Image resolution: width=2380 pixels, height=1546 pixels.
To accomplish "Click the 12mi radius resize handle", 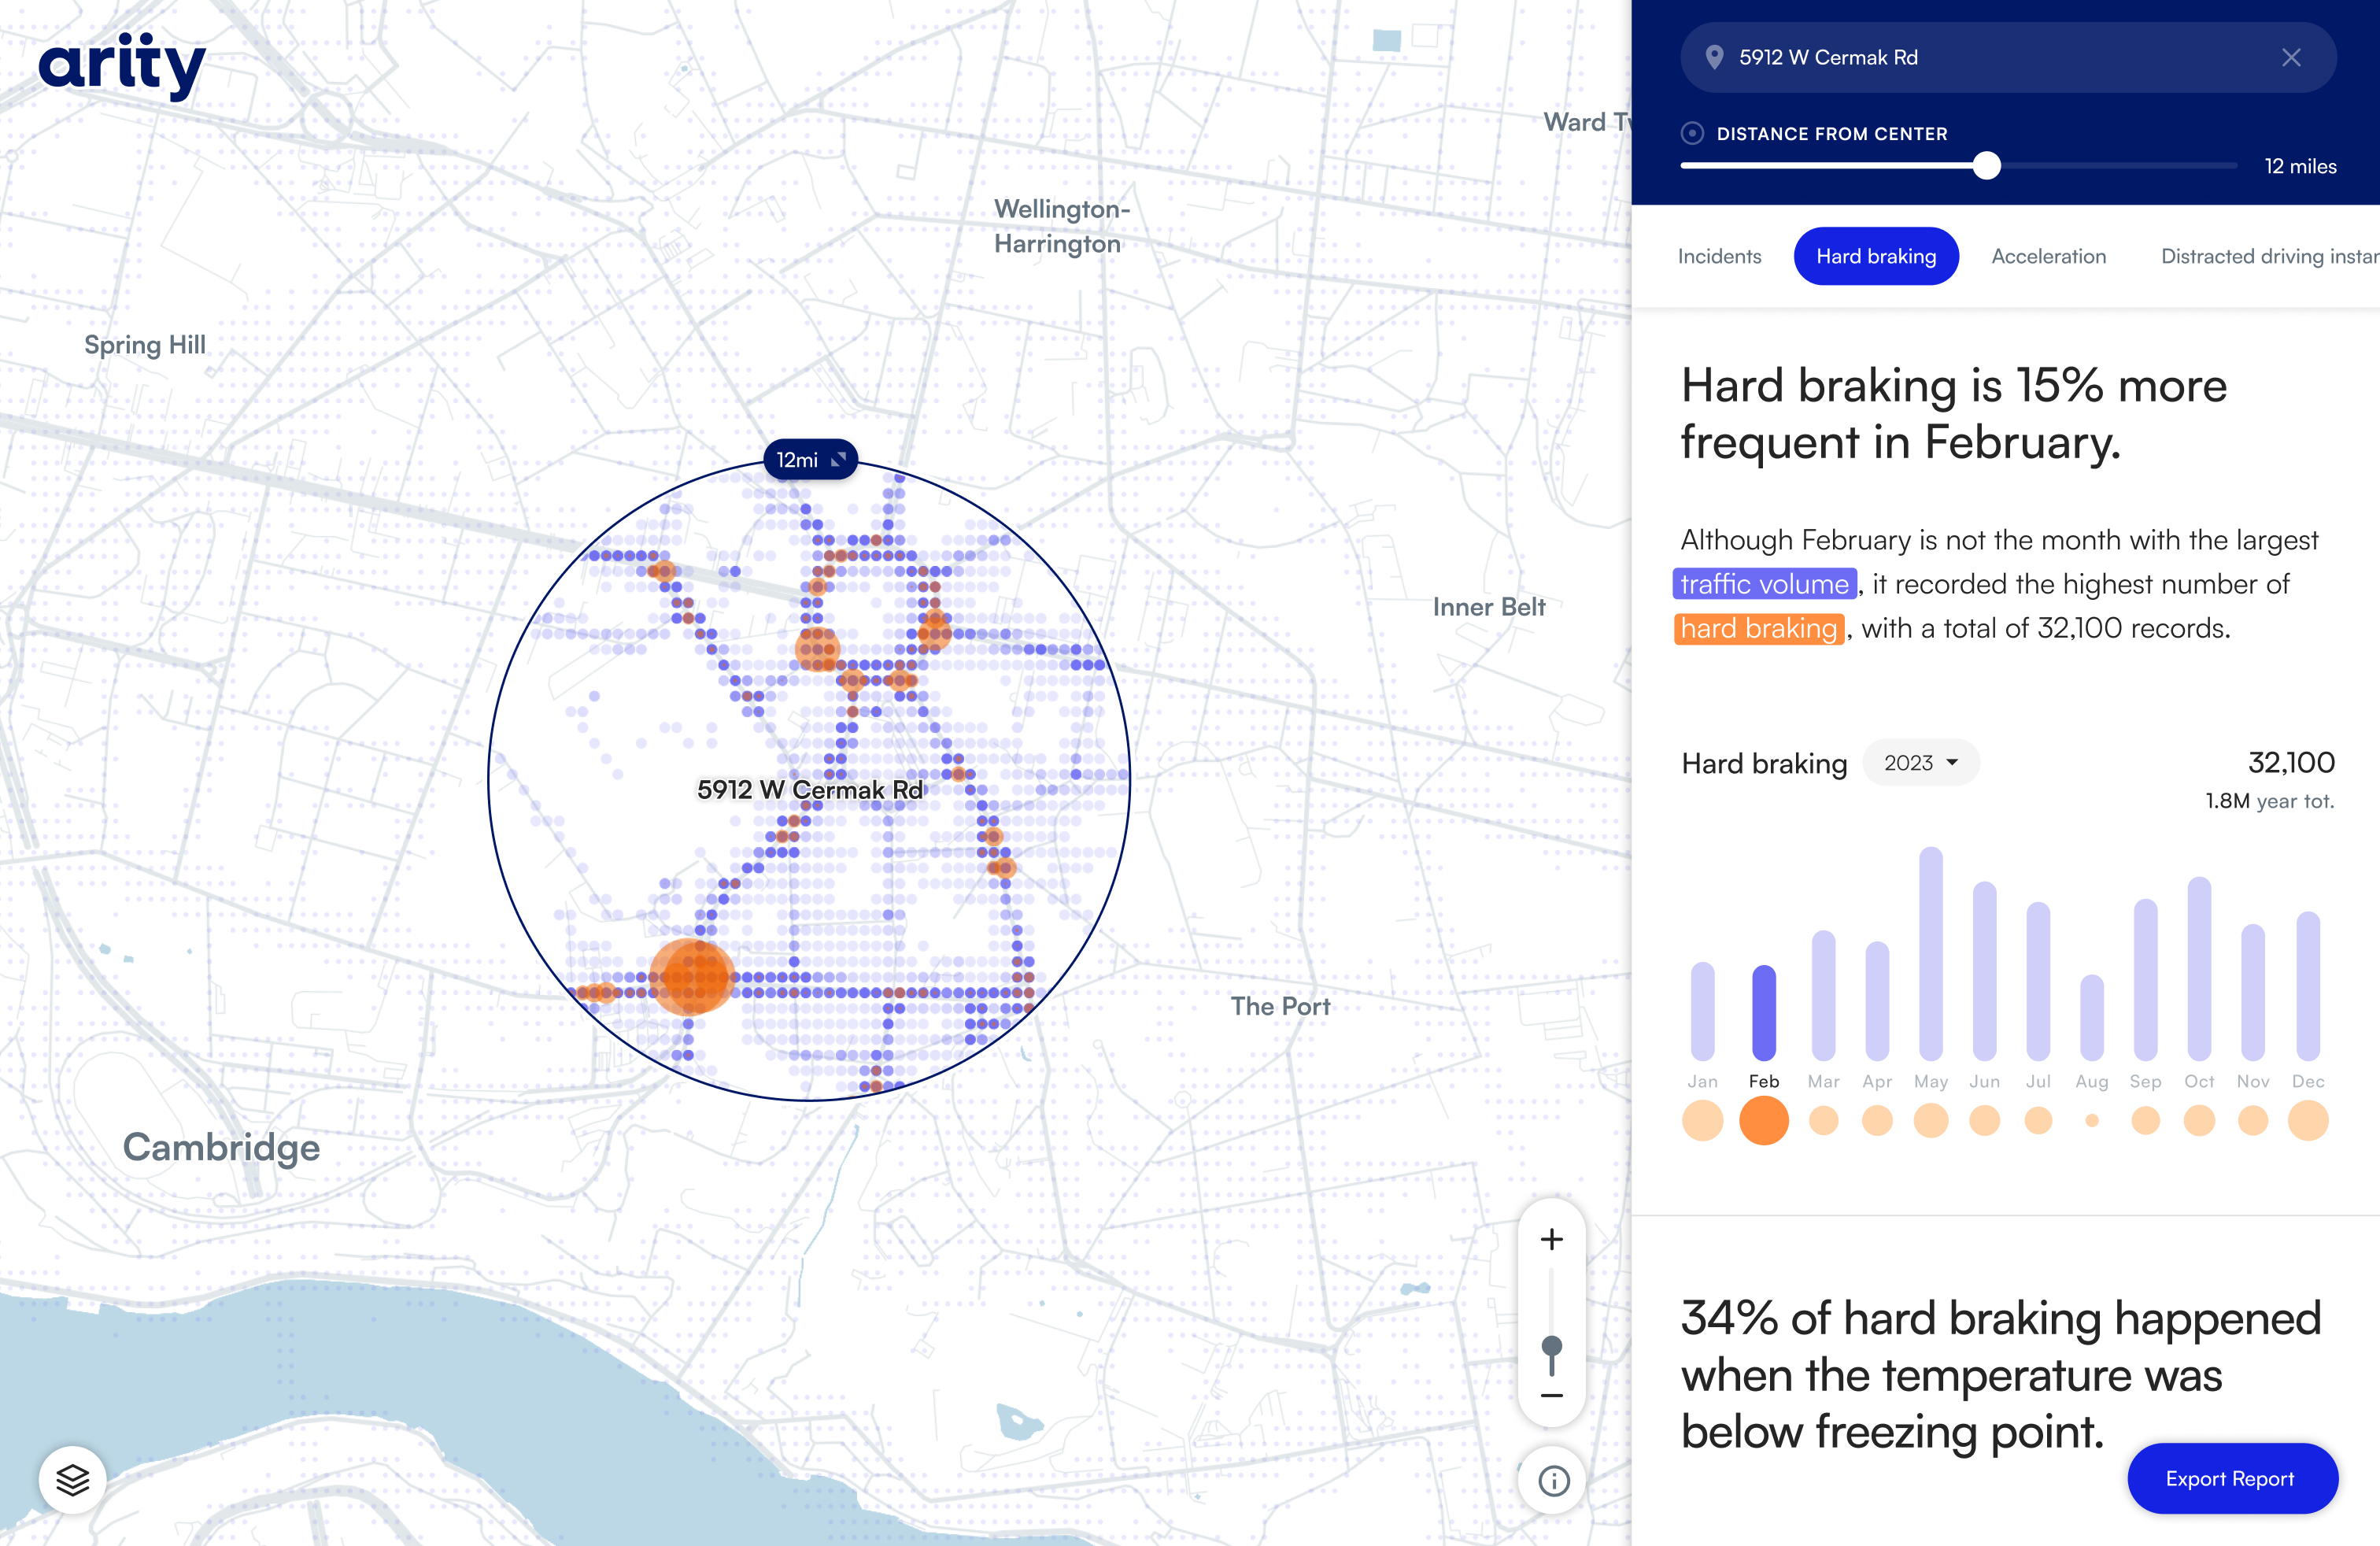I will coord(839,460).
